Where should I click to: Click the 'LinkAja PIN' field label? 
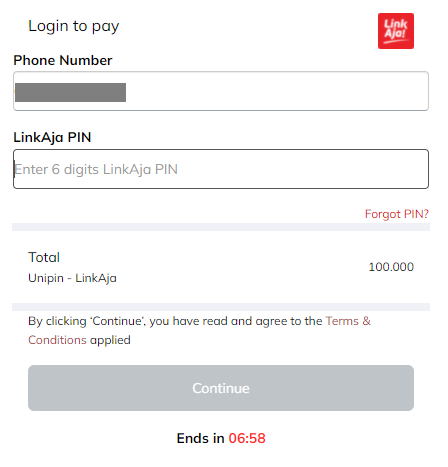click(52, 137)
